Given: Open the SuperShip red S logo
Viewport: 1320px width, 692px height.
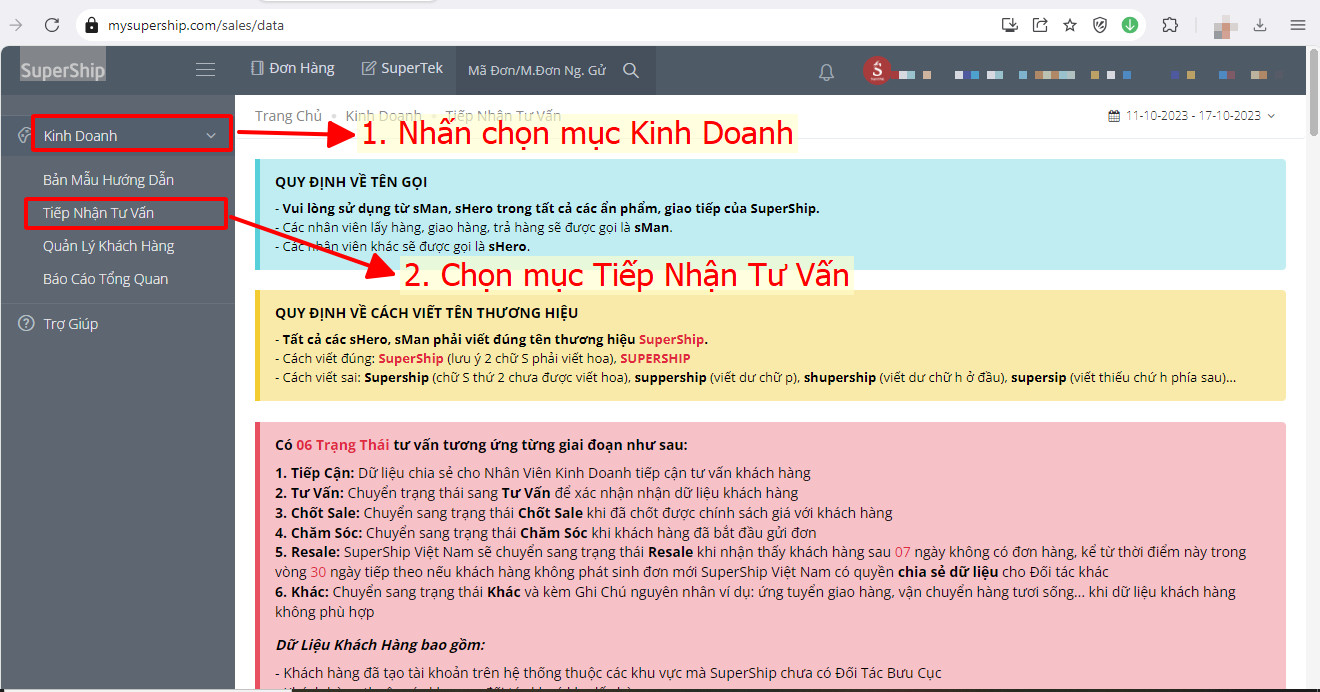Looking at the screenshot, I should [877, 70].
